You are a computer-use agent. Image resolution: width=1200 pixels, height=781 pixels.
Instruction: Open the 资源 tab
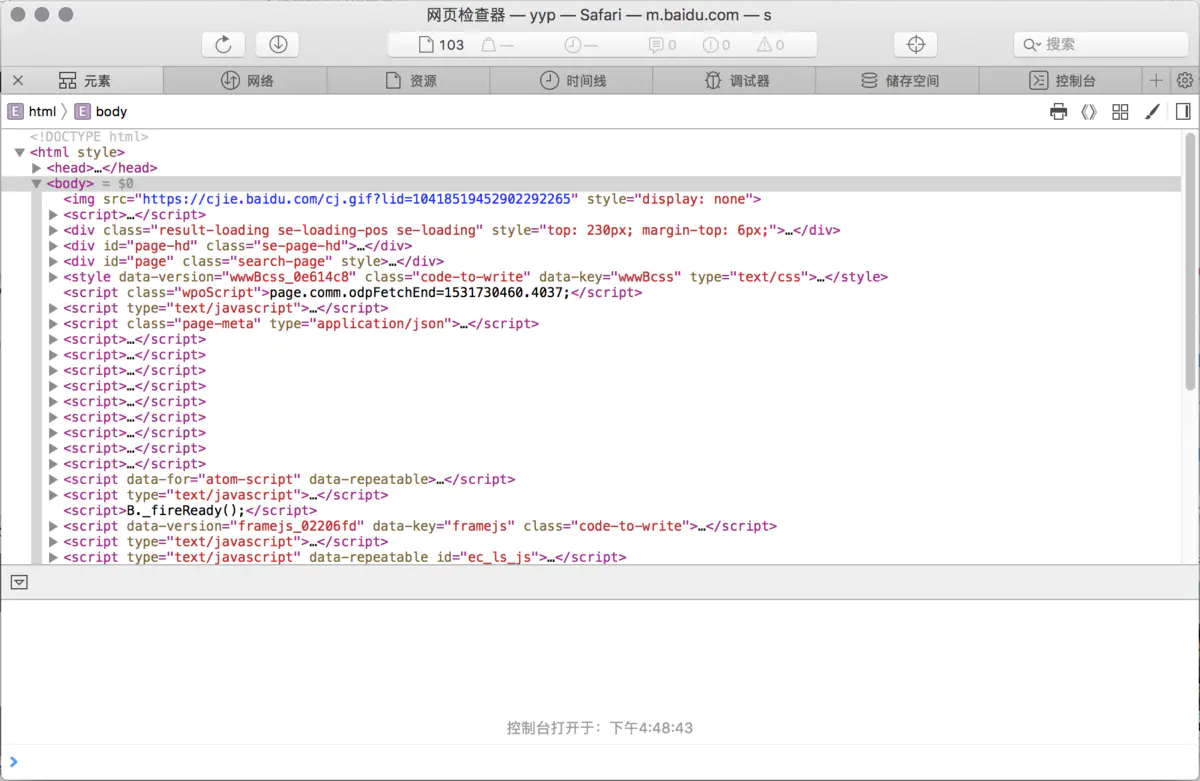coord(408,81)
